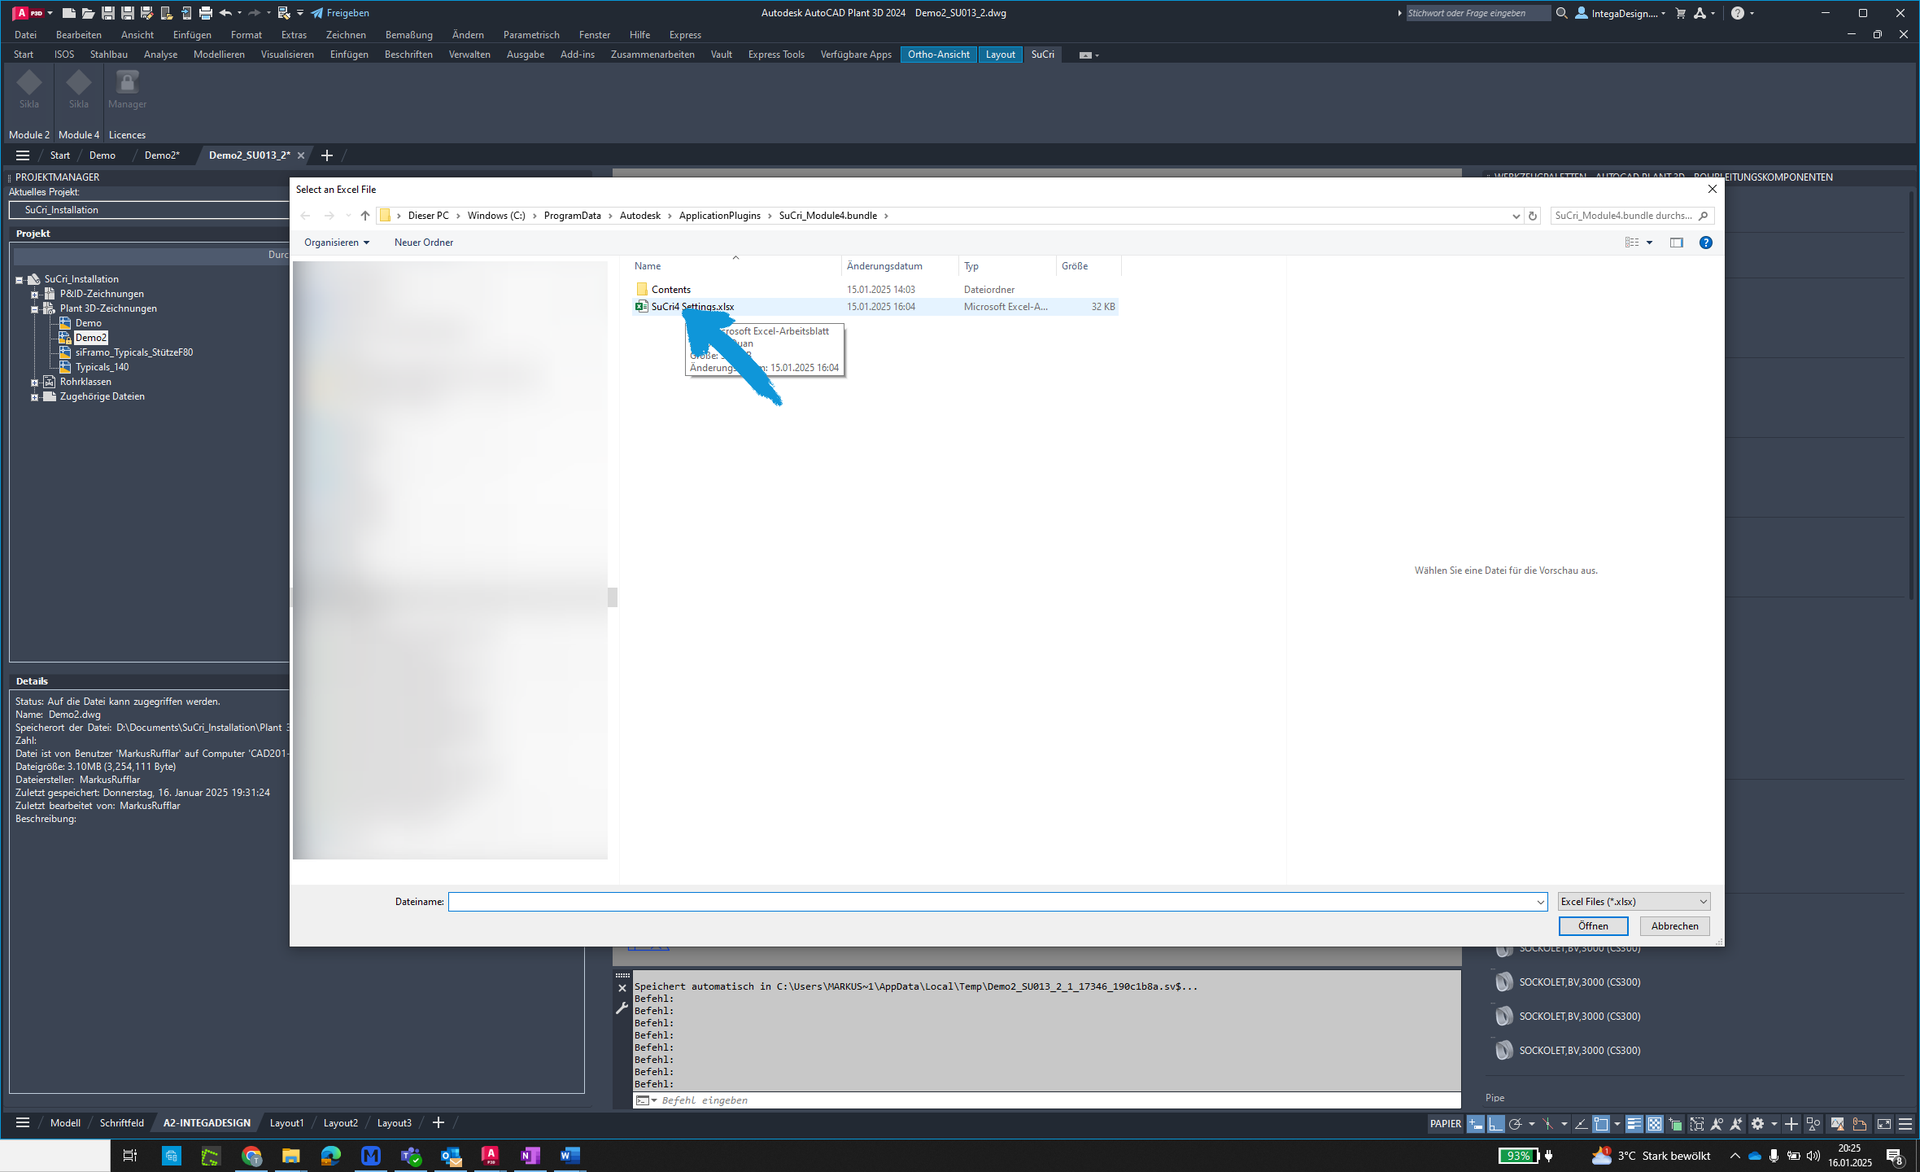Collapse the Plant 3D-Zeichnungen tree node
The width and height of the screenshot is (1920, 1172).
[x=34, y=309]
